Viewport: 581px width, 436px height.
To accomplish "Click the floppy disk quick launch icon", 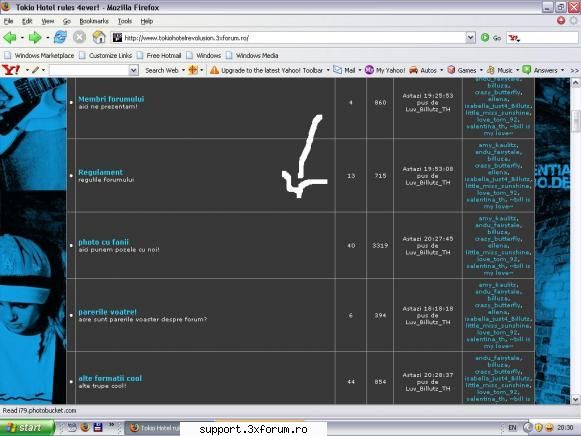I will coord(98,427).
